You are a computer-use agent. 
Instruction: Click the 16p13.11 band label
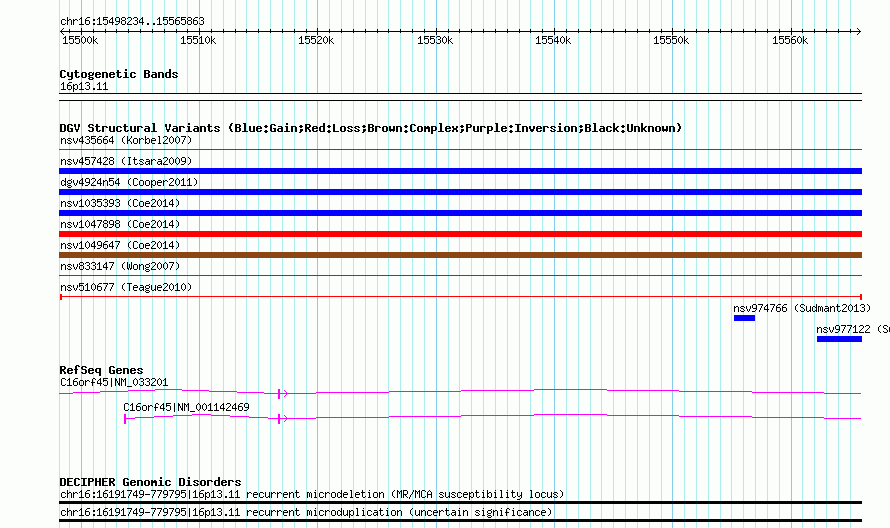(x=84, y=86)
